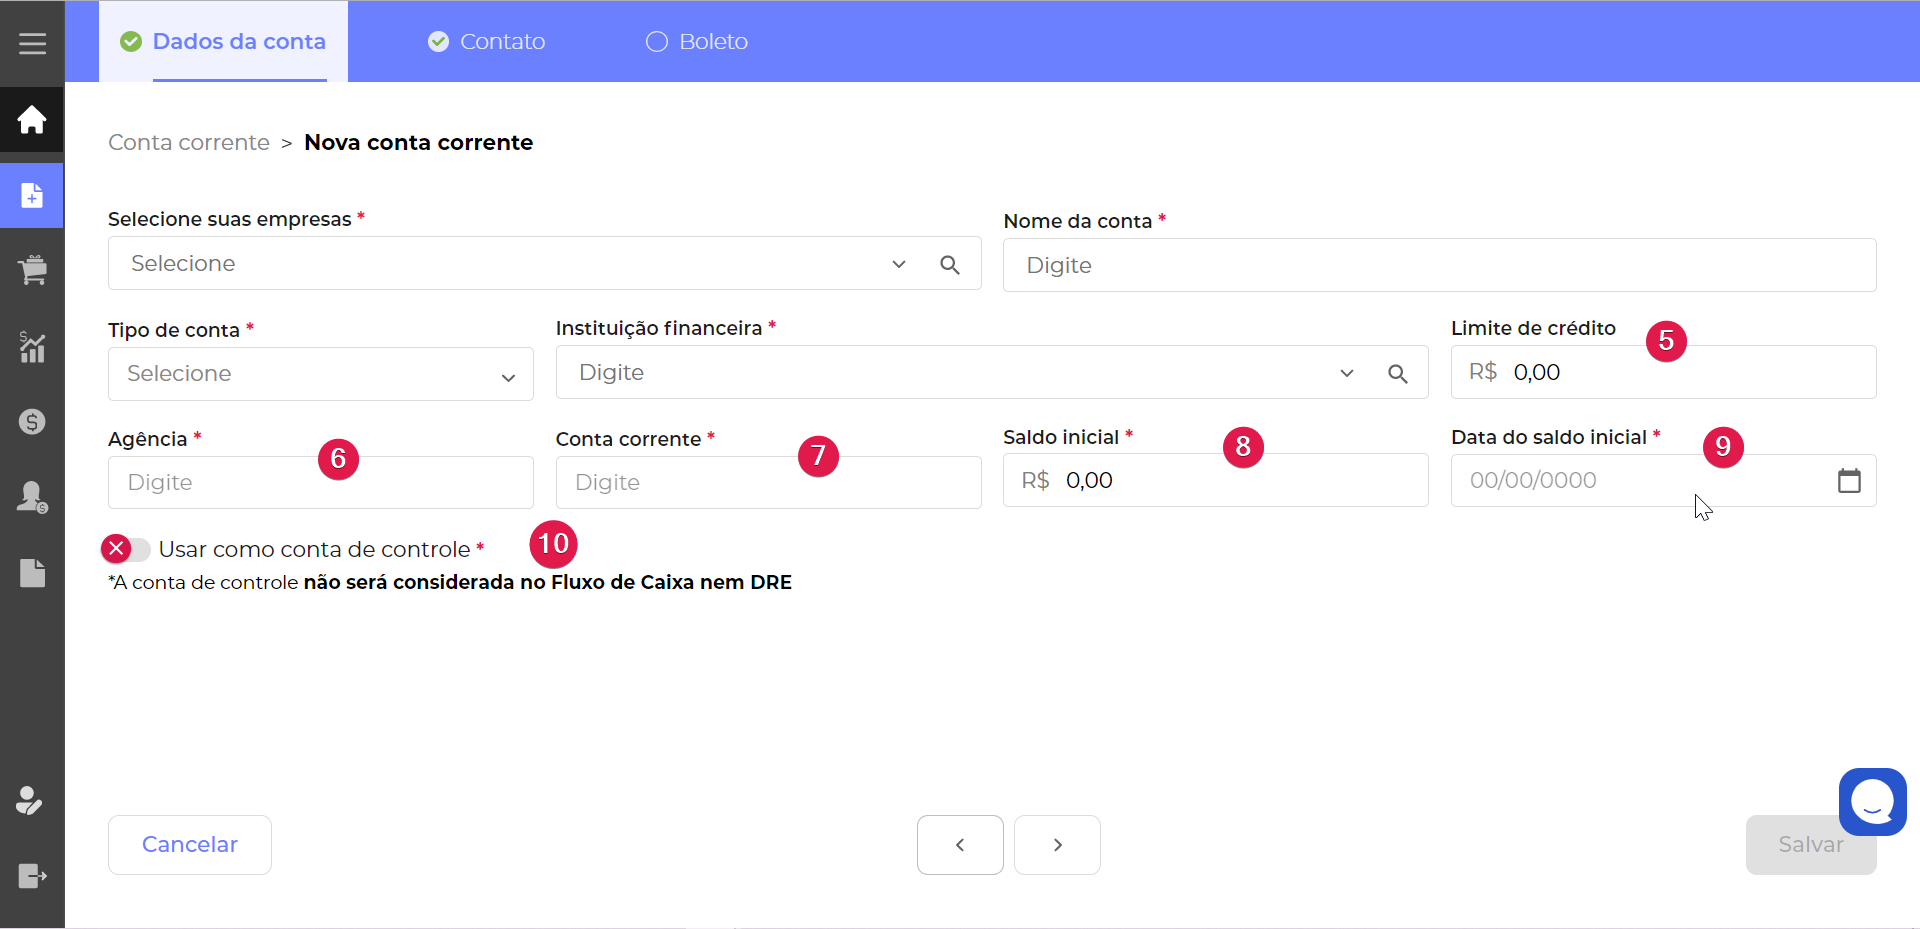Viewport: 1920px width, 929px height.
Task: Click the Cancelar button
Action: pyautogui.click(x=190, y=845)
